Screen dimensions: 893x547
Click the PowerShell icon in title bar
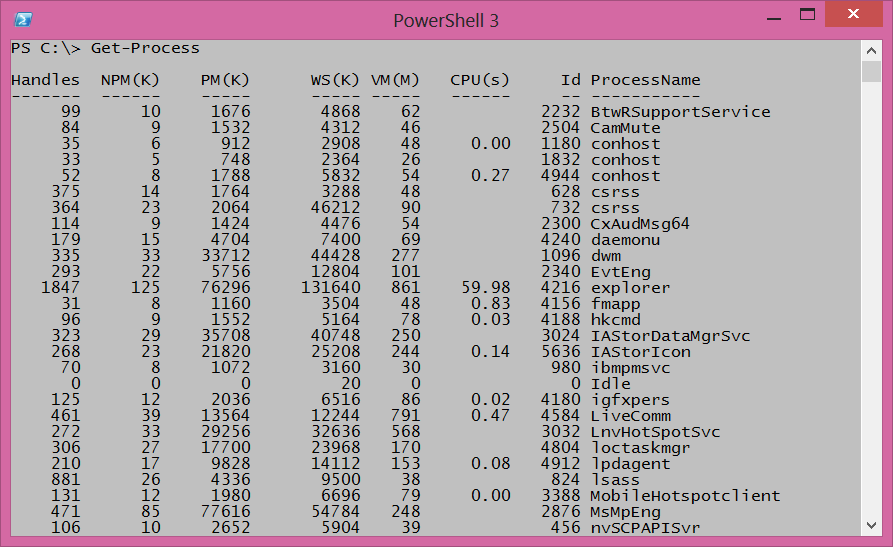point(22,20)
